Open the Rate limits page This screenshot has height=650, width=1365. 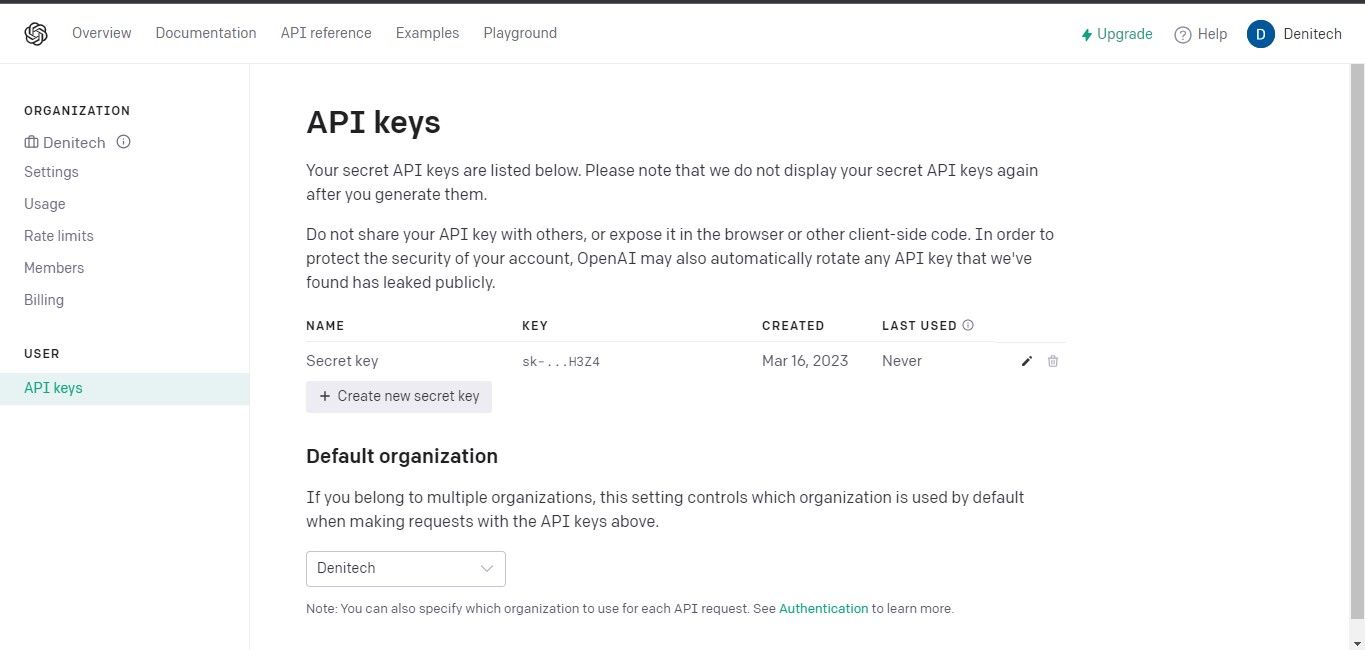pyautogui.click(x=58, y=235)
